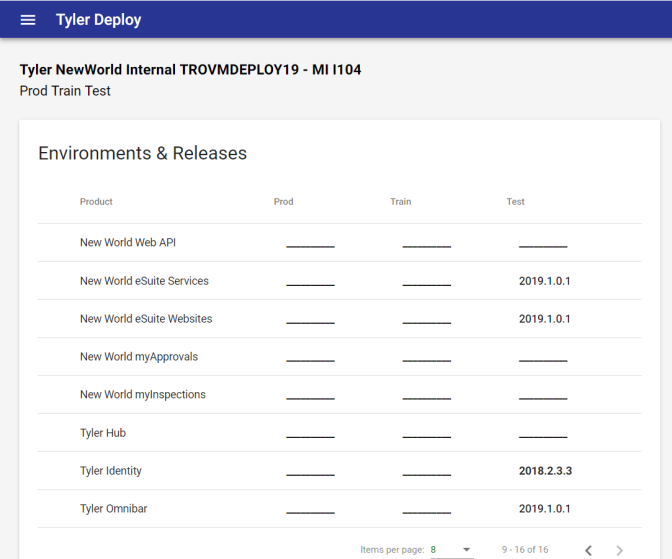The image size is (672, 559).
Task: Select the Tyler Hub row
Action: [x=103, y=433]
